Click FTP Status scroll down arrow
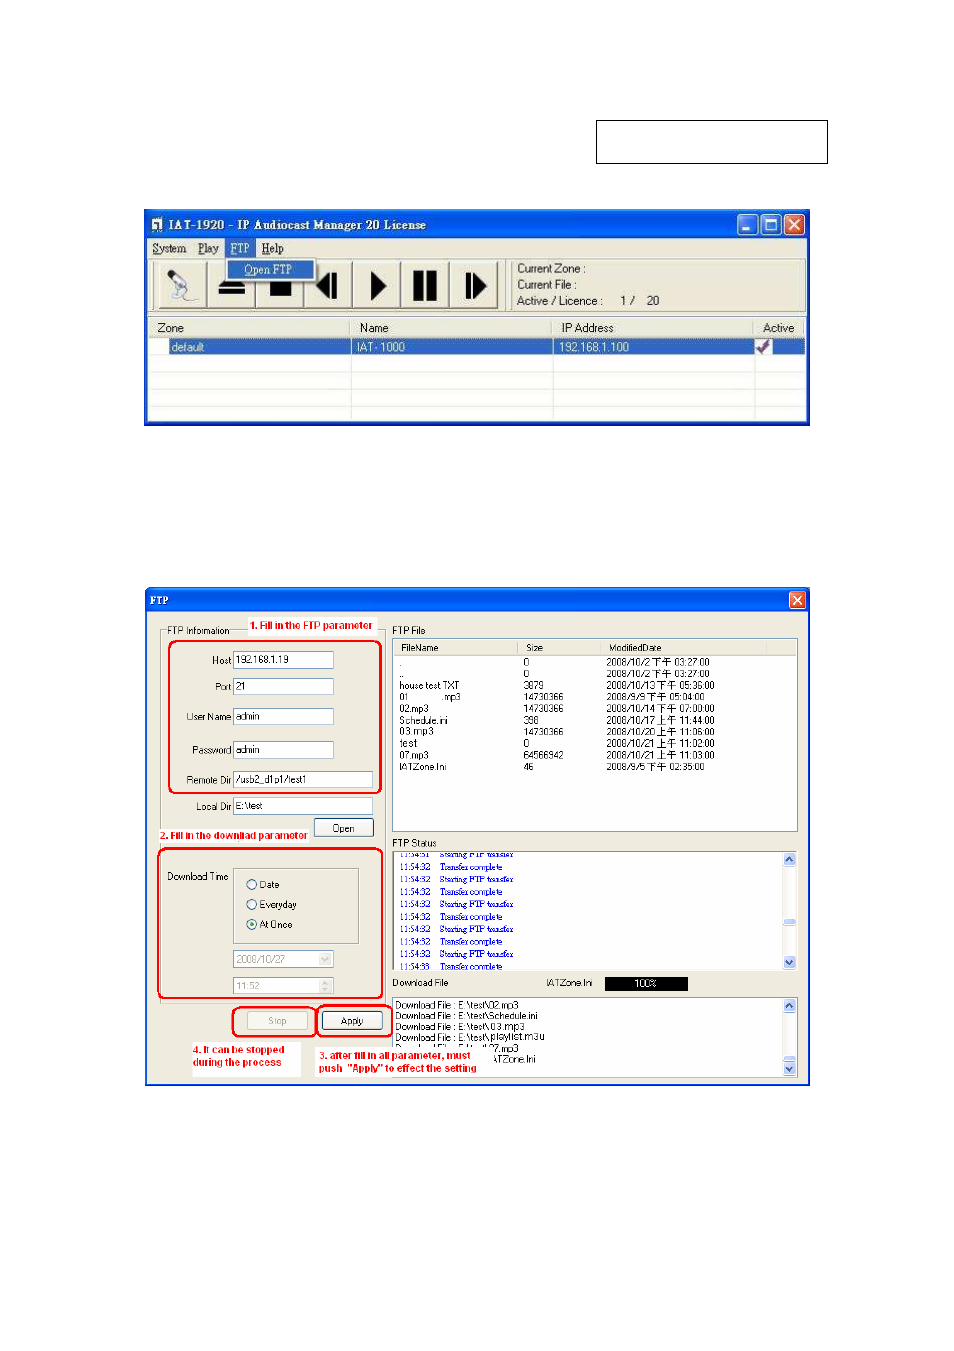This screenshot has height=1351, width=954. [789, 962]
